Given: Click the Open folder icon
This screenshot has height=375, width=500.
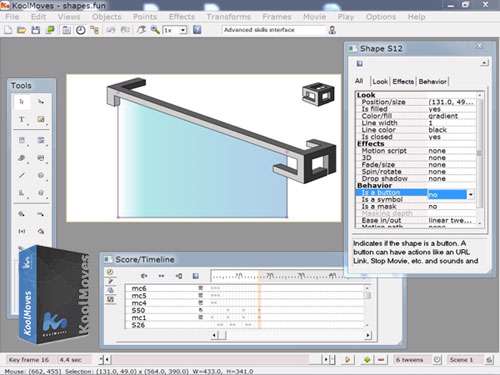Looking at the screenshot, I should point(22,30).
